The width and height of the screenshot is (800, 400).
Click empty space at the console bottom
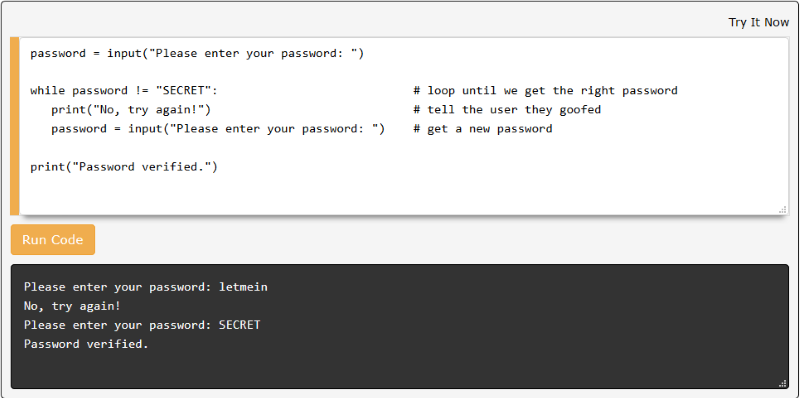point(400,370)
